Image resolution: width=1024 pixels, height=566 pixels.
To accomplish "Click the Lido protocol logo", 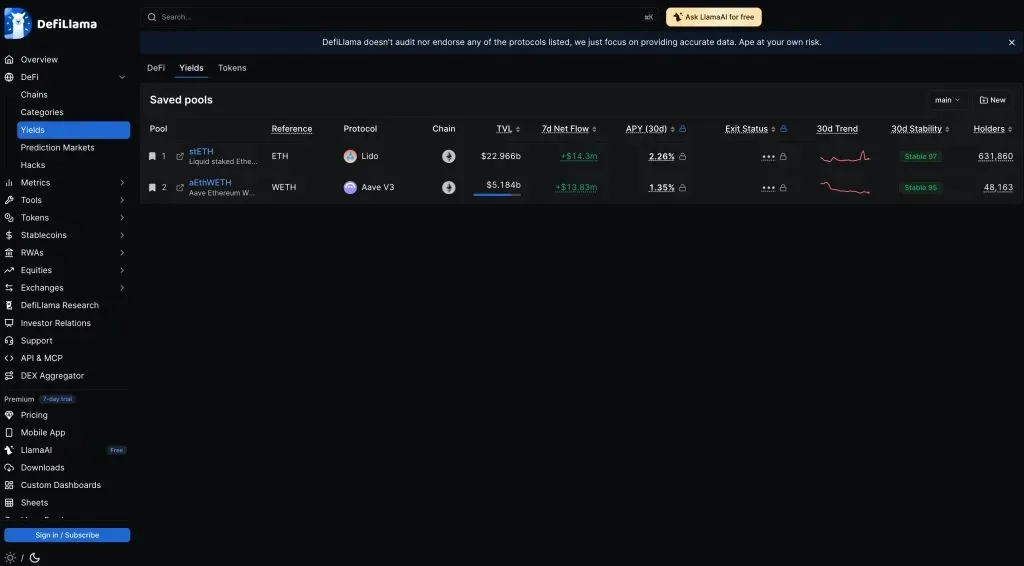I will click(351, 157).
